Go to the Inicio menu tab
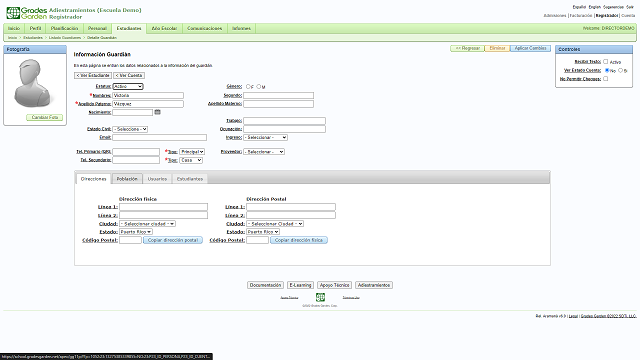 coord(14,28)
